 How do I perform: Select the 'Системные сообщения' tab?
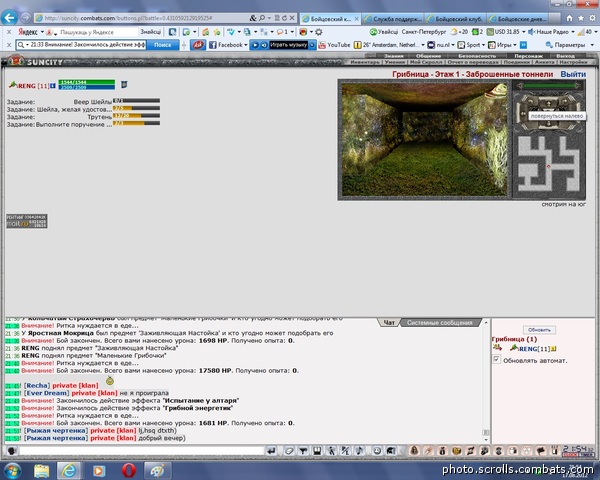(x=440, y=323)
